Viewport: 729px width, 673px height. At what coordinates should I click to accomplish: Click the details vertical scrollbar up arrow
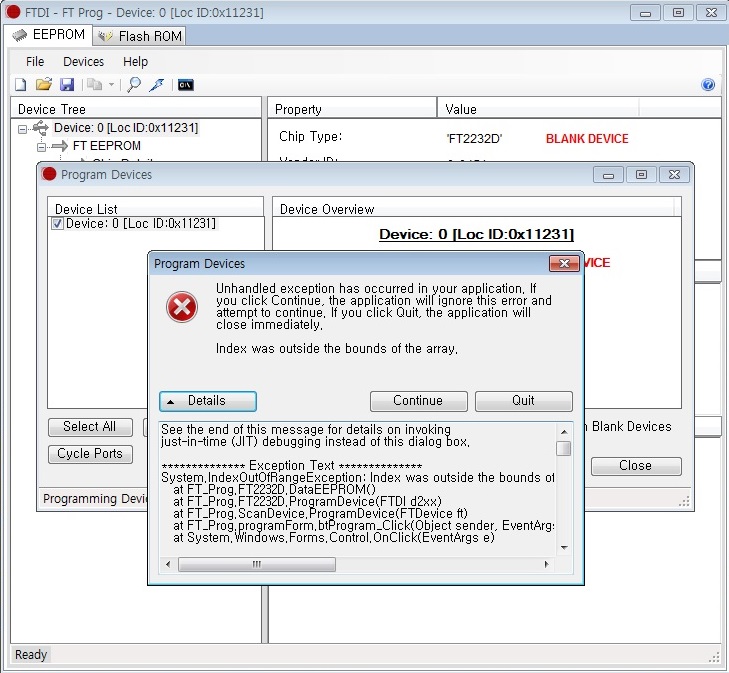coord(564,432)
